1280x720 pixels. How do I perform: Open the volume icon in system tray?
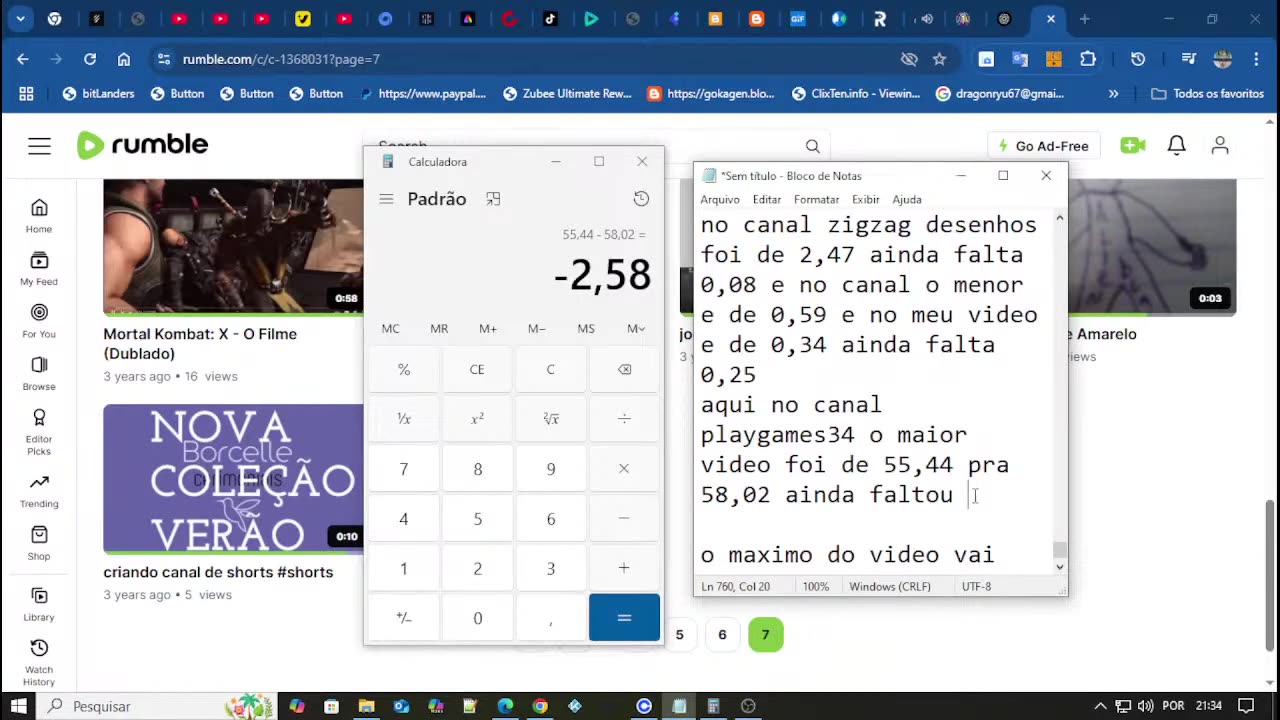tap(1146, 706)
